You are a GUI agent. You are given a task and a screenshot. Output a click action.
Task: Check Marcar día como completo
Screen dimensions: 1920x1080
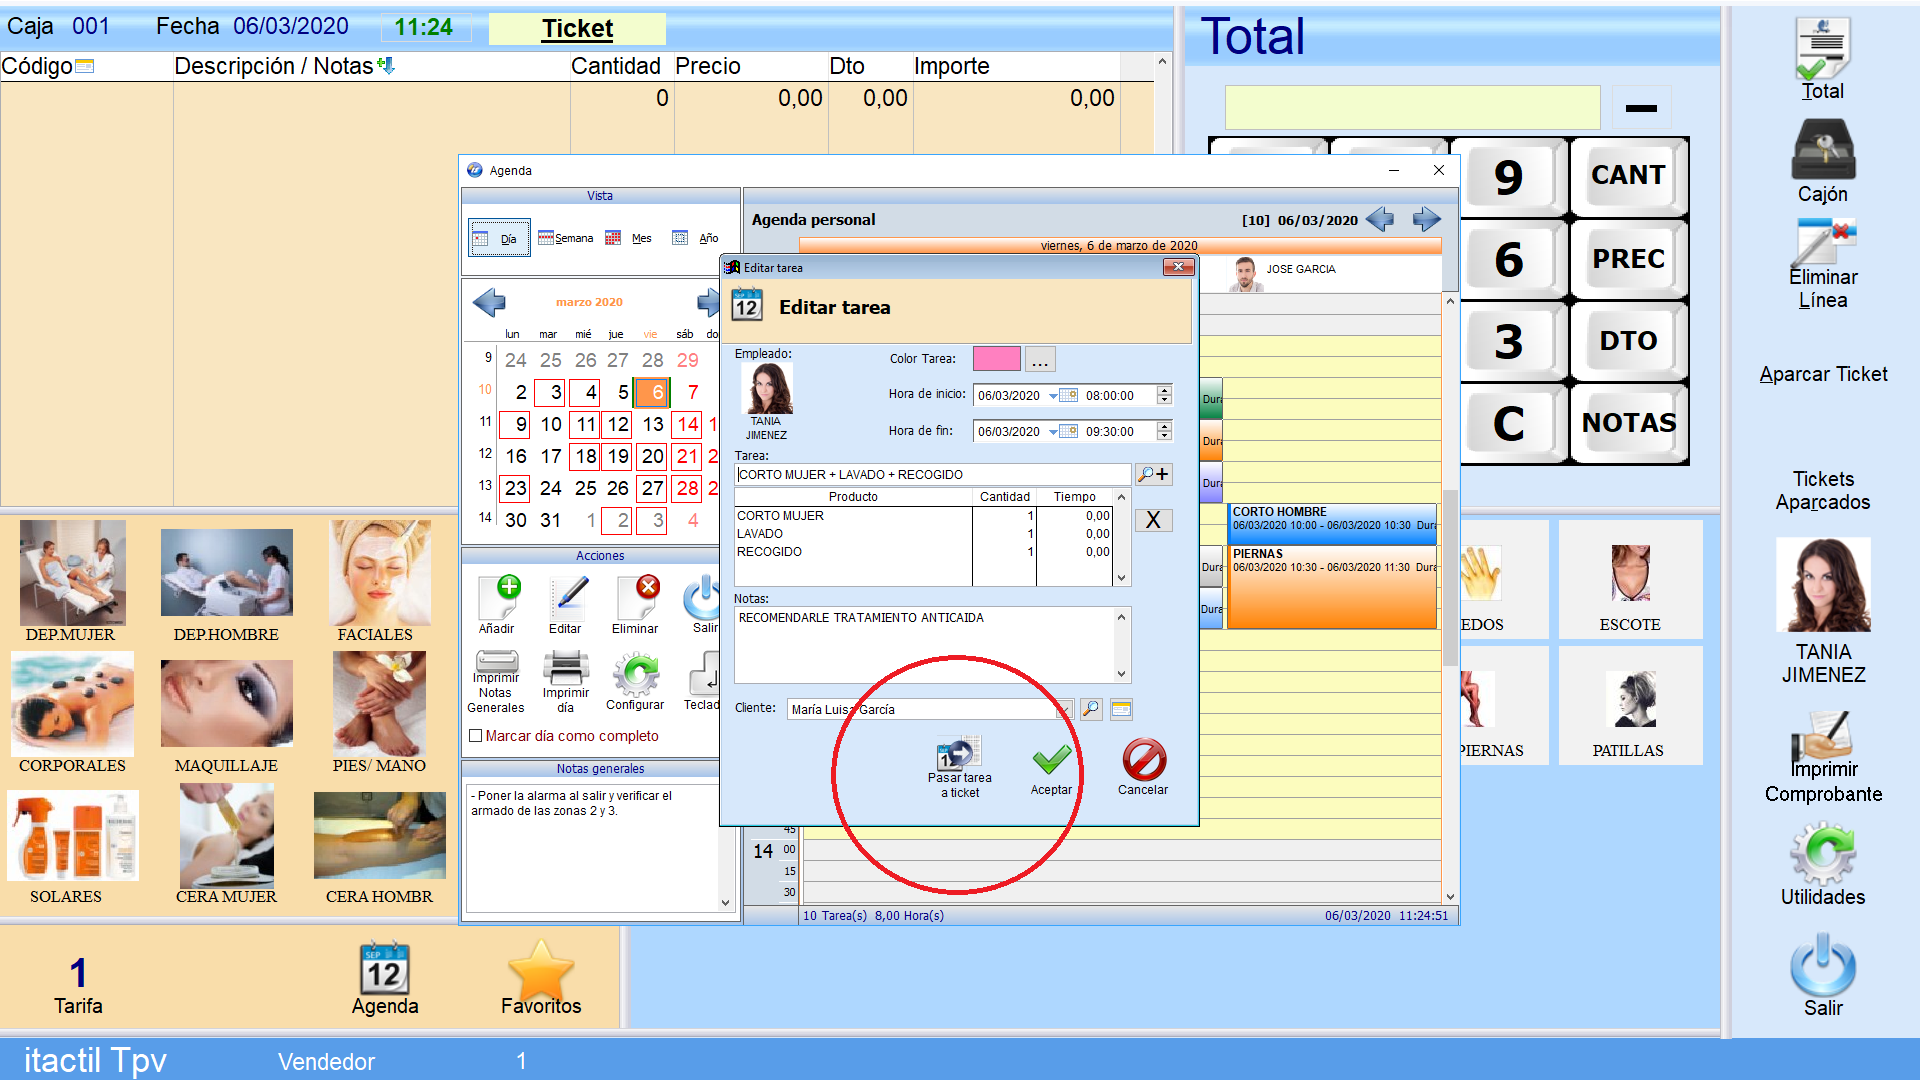pos(476,736)
